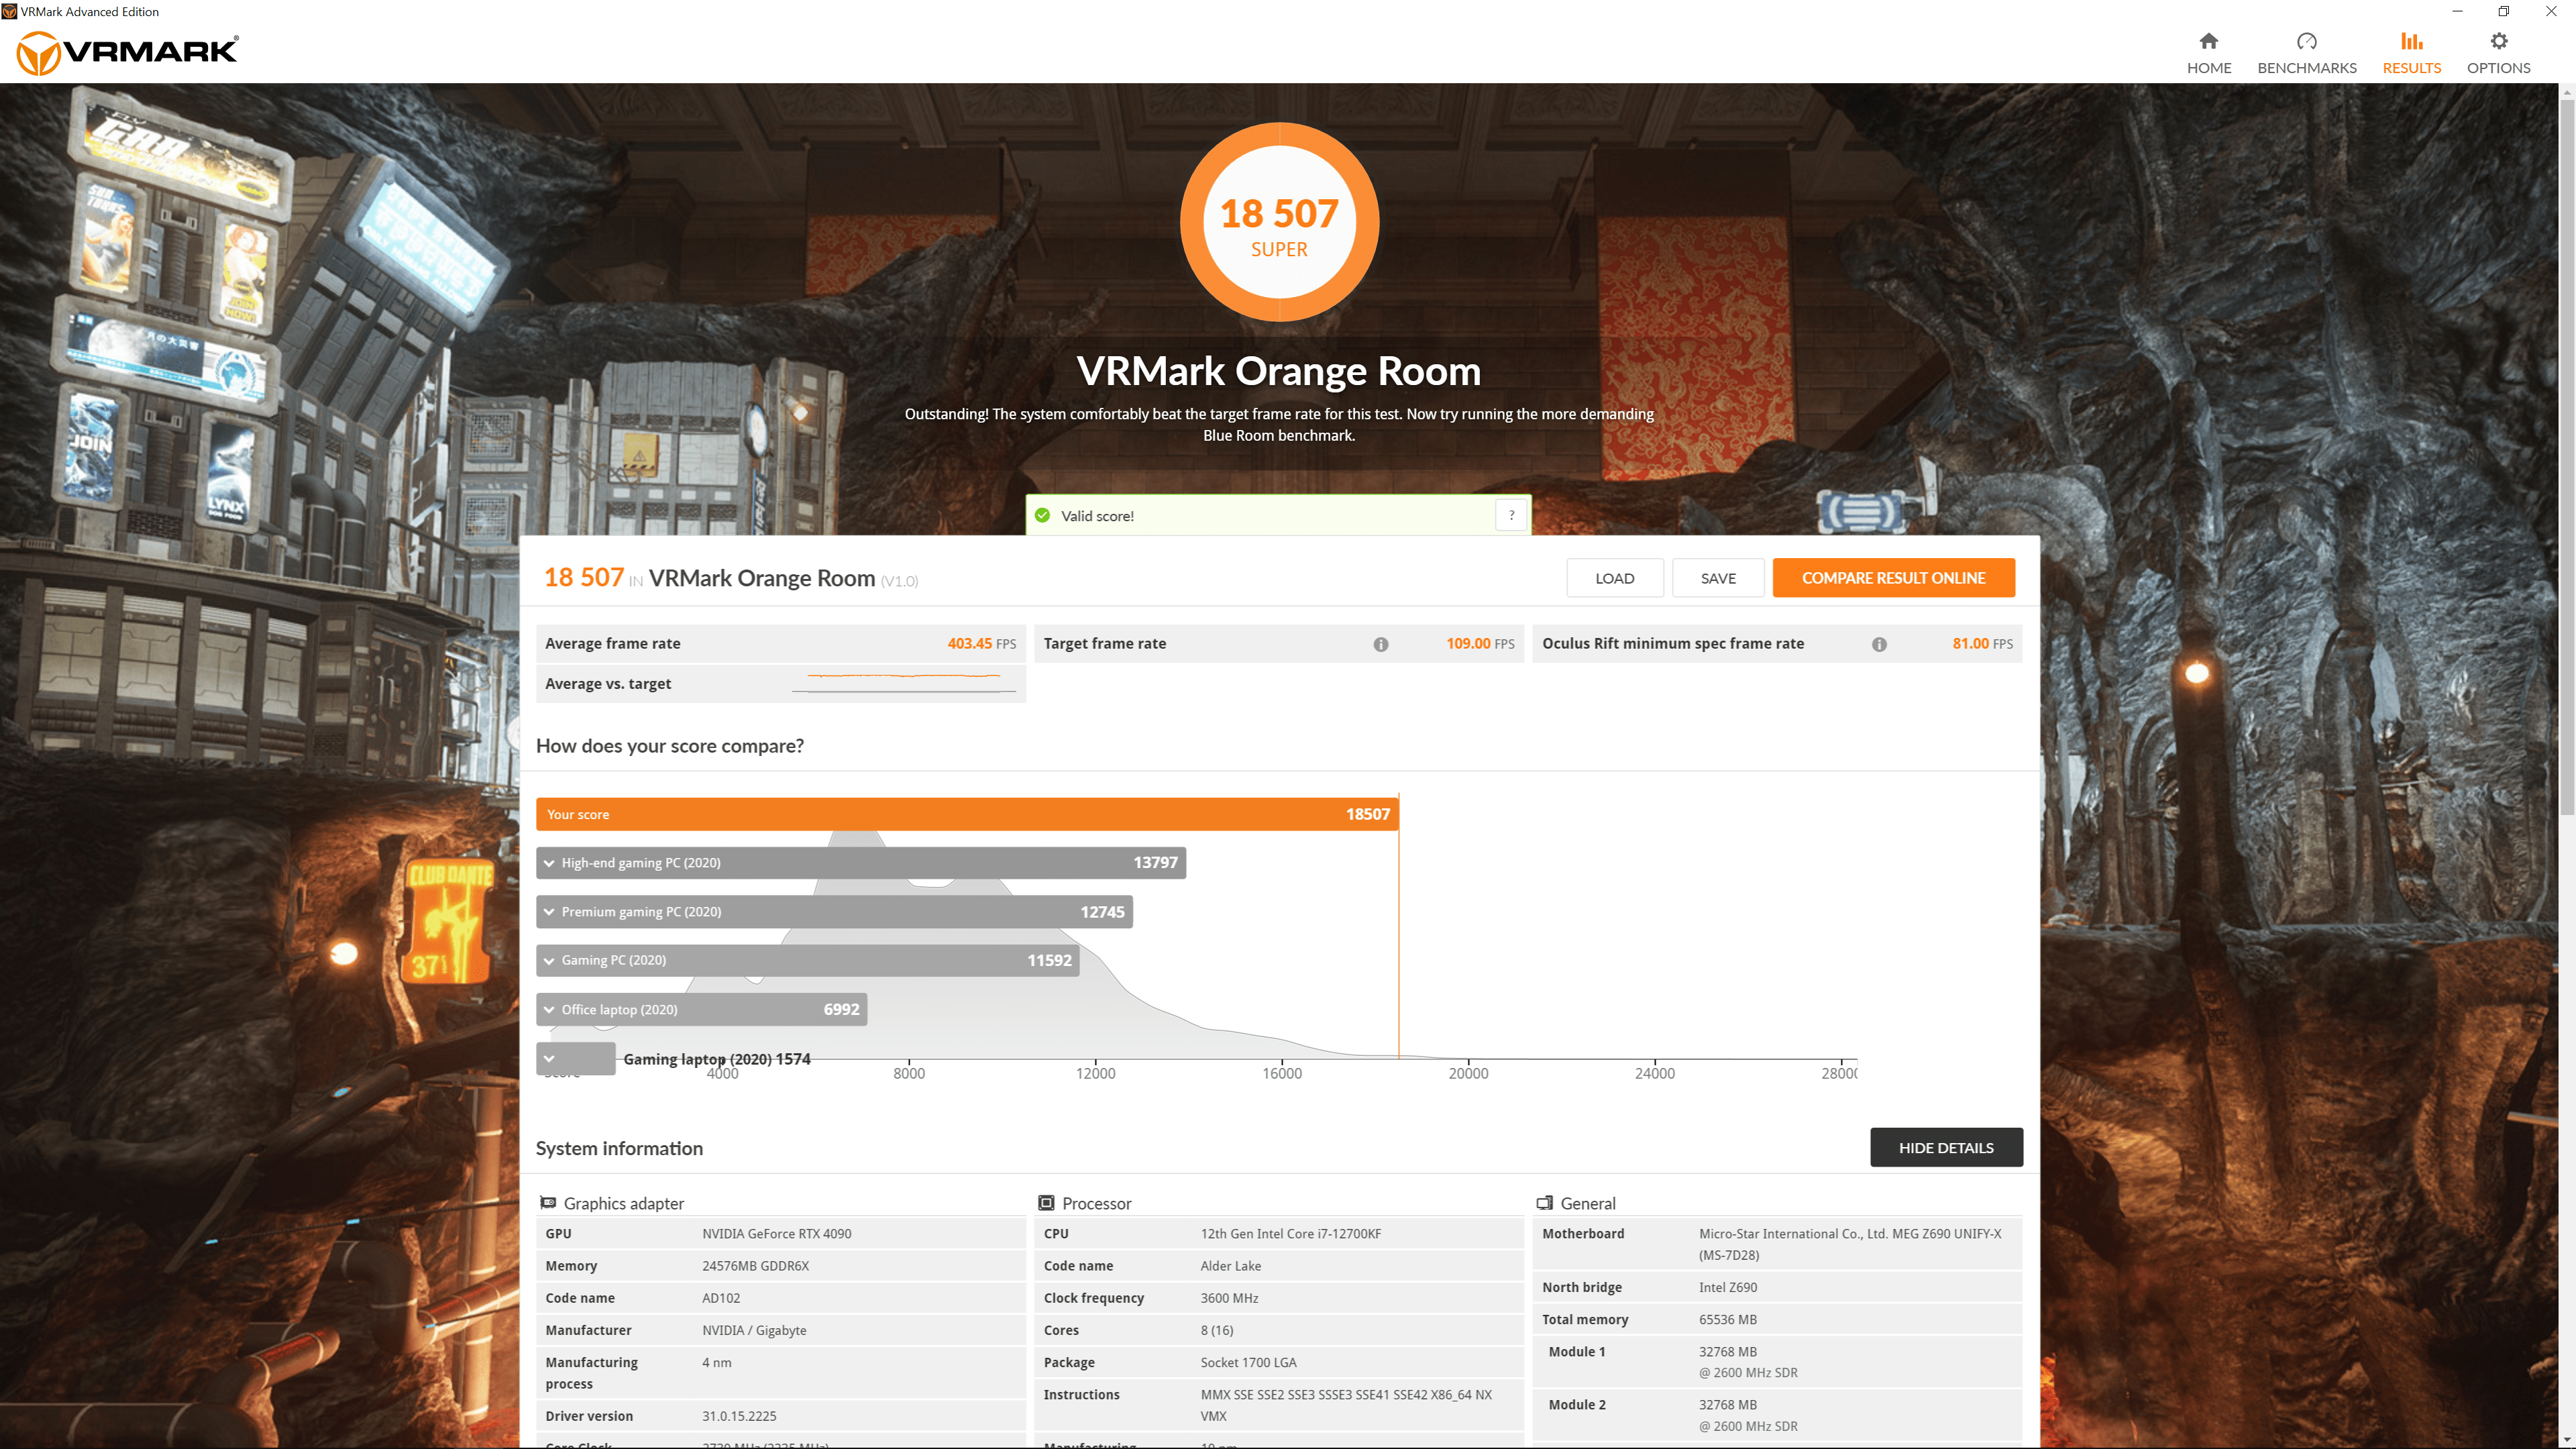Viewport: 2576px width, 1449px height.
Task: Click the AD102 code name value
Action: 721,1298
